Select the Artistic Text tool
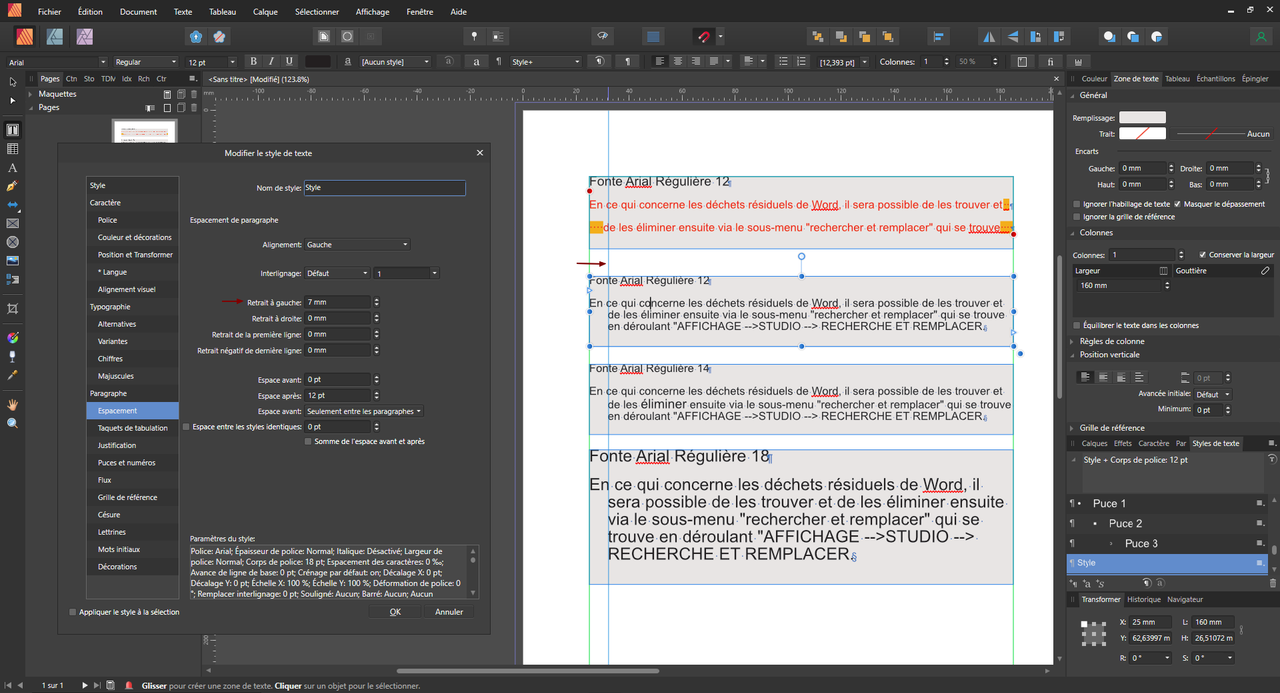The height and width of the screenshot is (693, 1280). (x=12, y=168)
